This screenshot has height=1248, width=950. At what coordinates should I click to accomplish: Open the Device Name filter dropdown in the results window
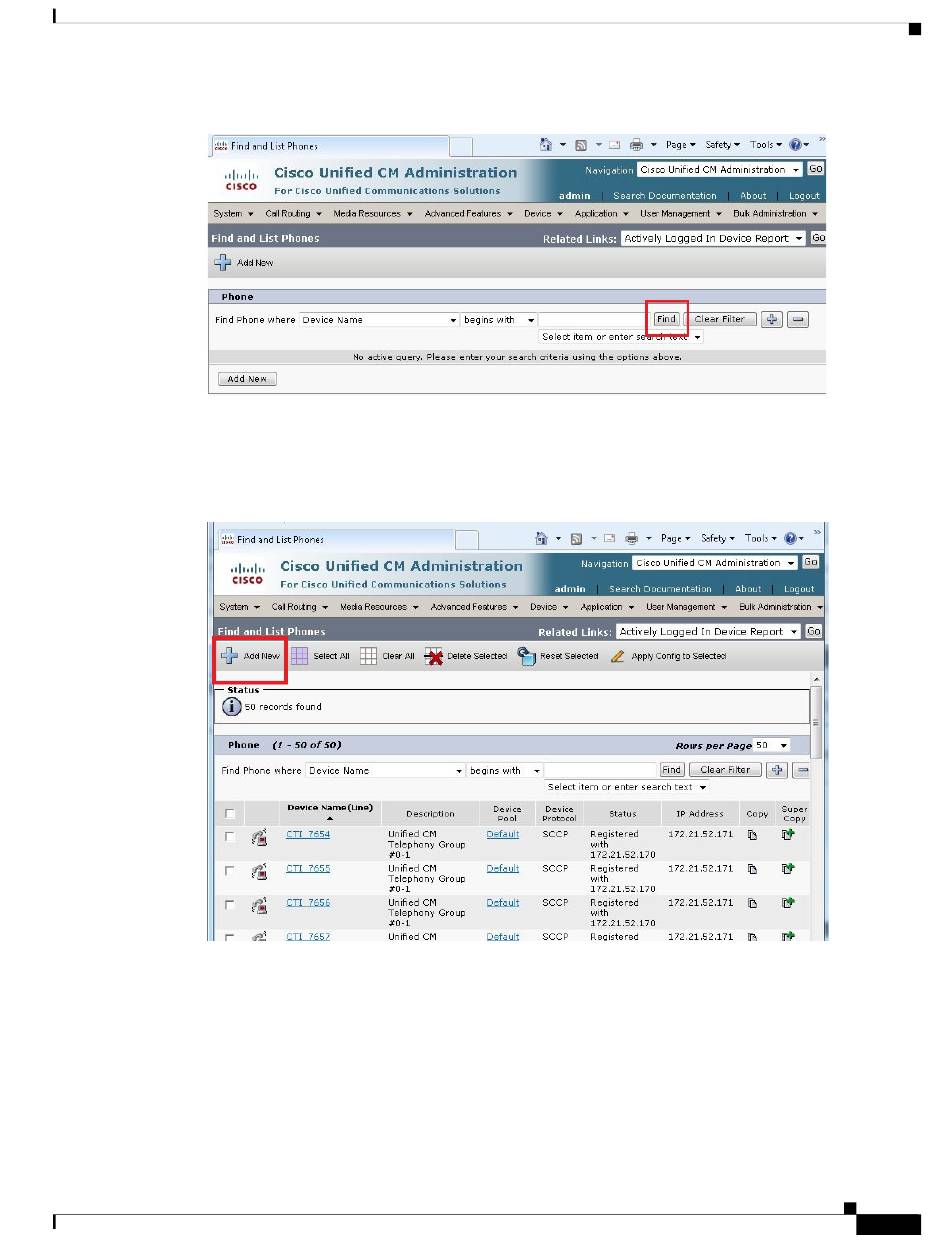(385, 771)
